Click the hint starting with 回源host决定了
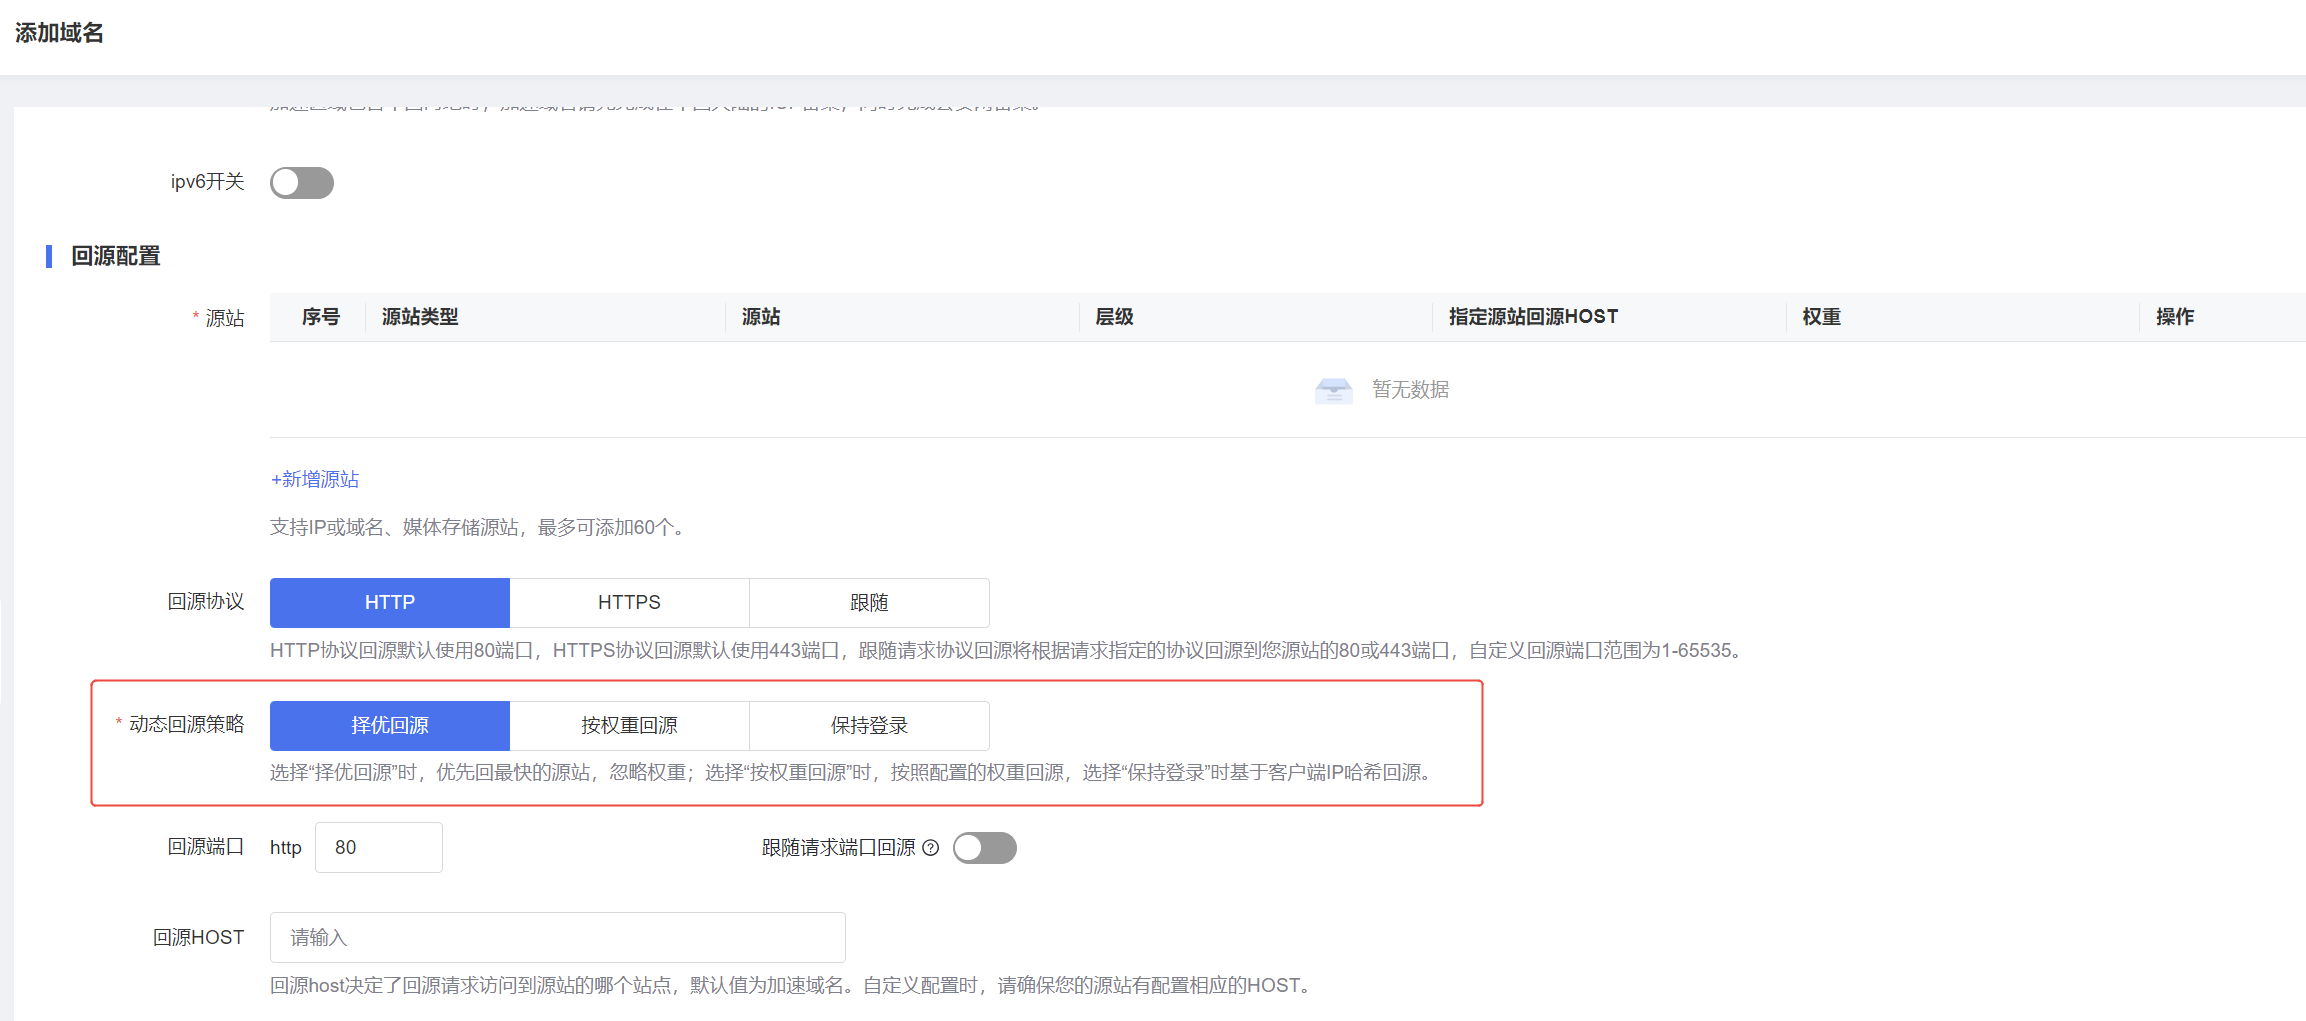Viewport: 2306px width, 1021px height. pyautogui.click(x=792, y=986)
